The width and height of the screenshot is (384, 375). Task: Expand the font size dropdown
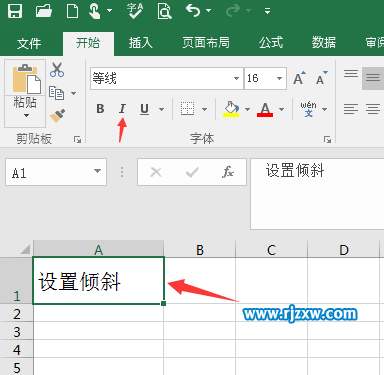[279, 79]
